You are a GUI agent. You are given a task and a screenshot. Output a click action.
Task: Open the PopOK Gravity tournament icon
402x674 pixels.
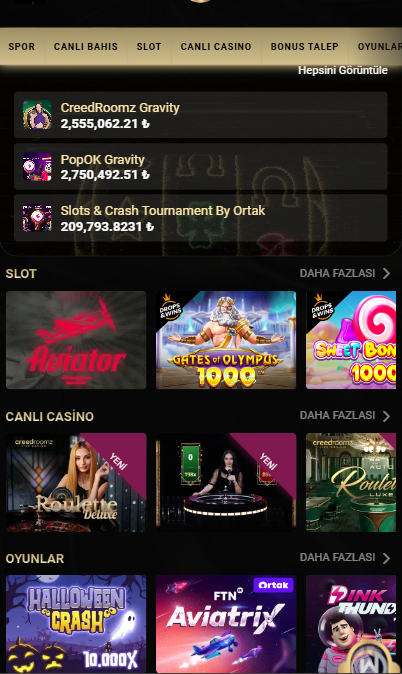[x=37, y=166]
